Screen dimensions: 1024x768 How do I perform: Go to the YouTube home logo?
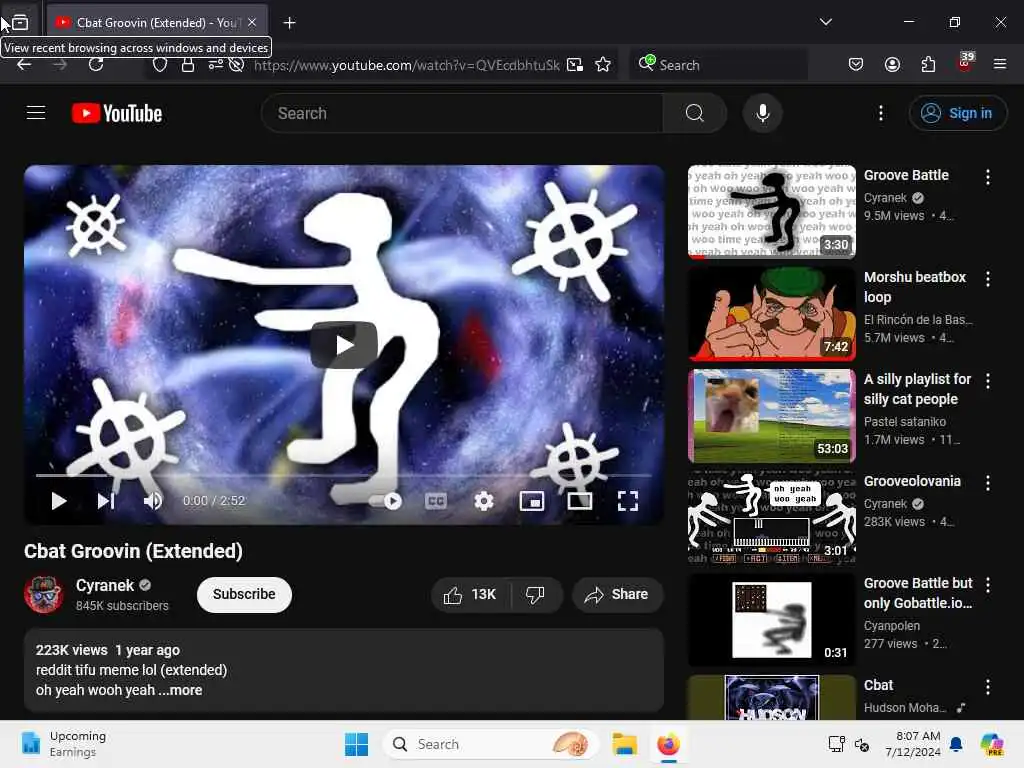tap(117, 114)
